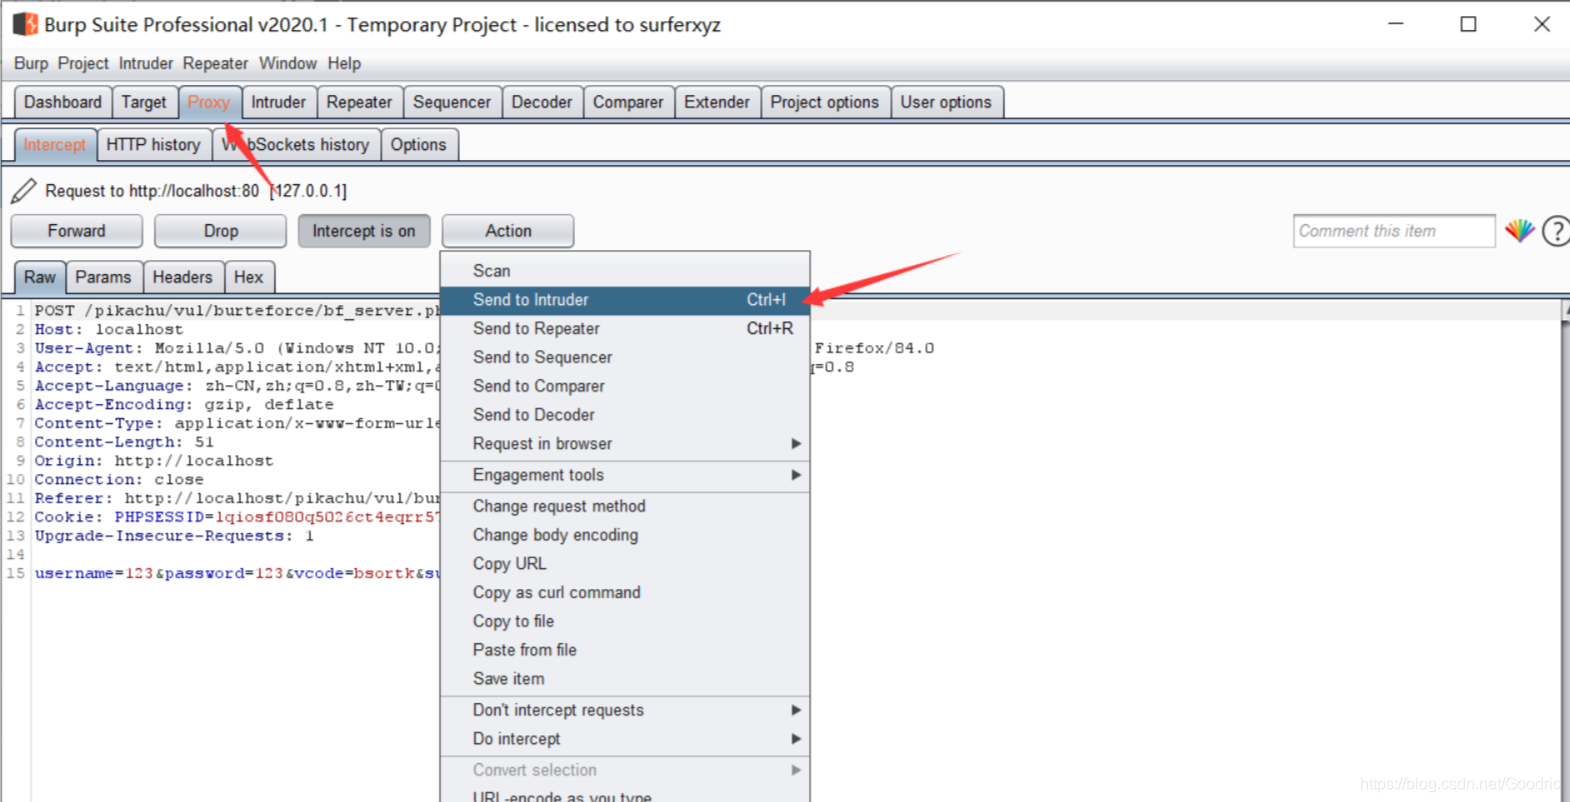Switch to the Extender tab
The width and height of the screenshot is (1570, 802).
tap(717, 102)
